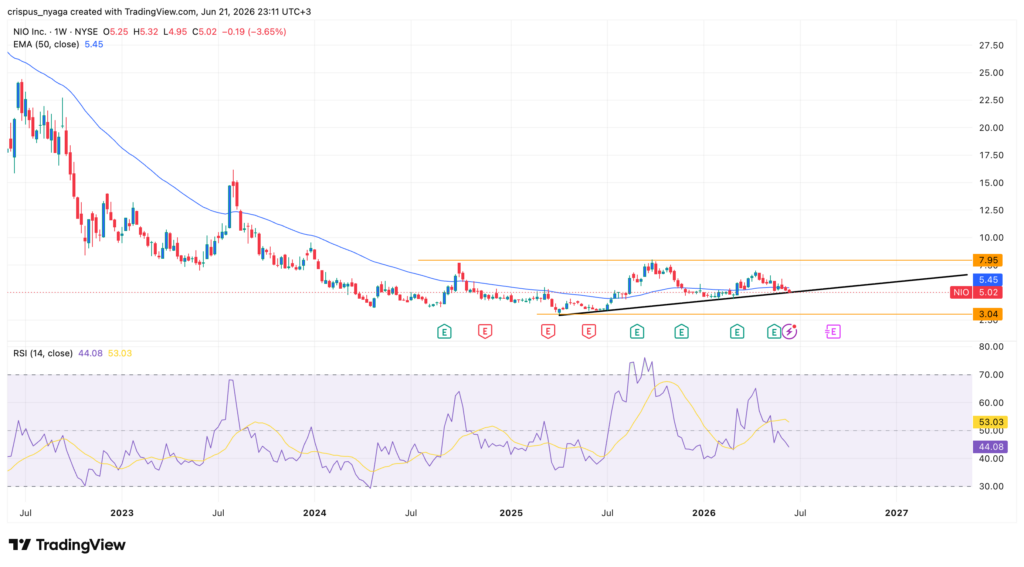Click the orange 3.04 price label
Image resolution: width=1024 pixels, height=567 pixels.
989,314
